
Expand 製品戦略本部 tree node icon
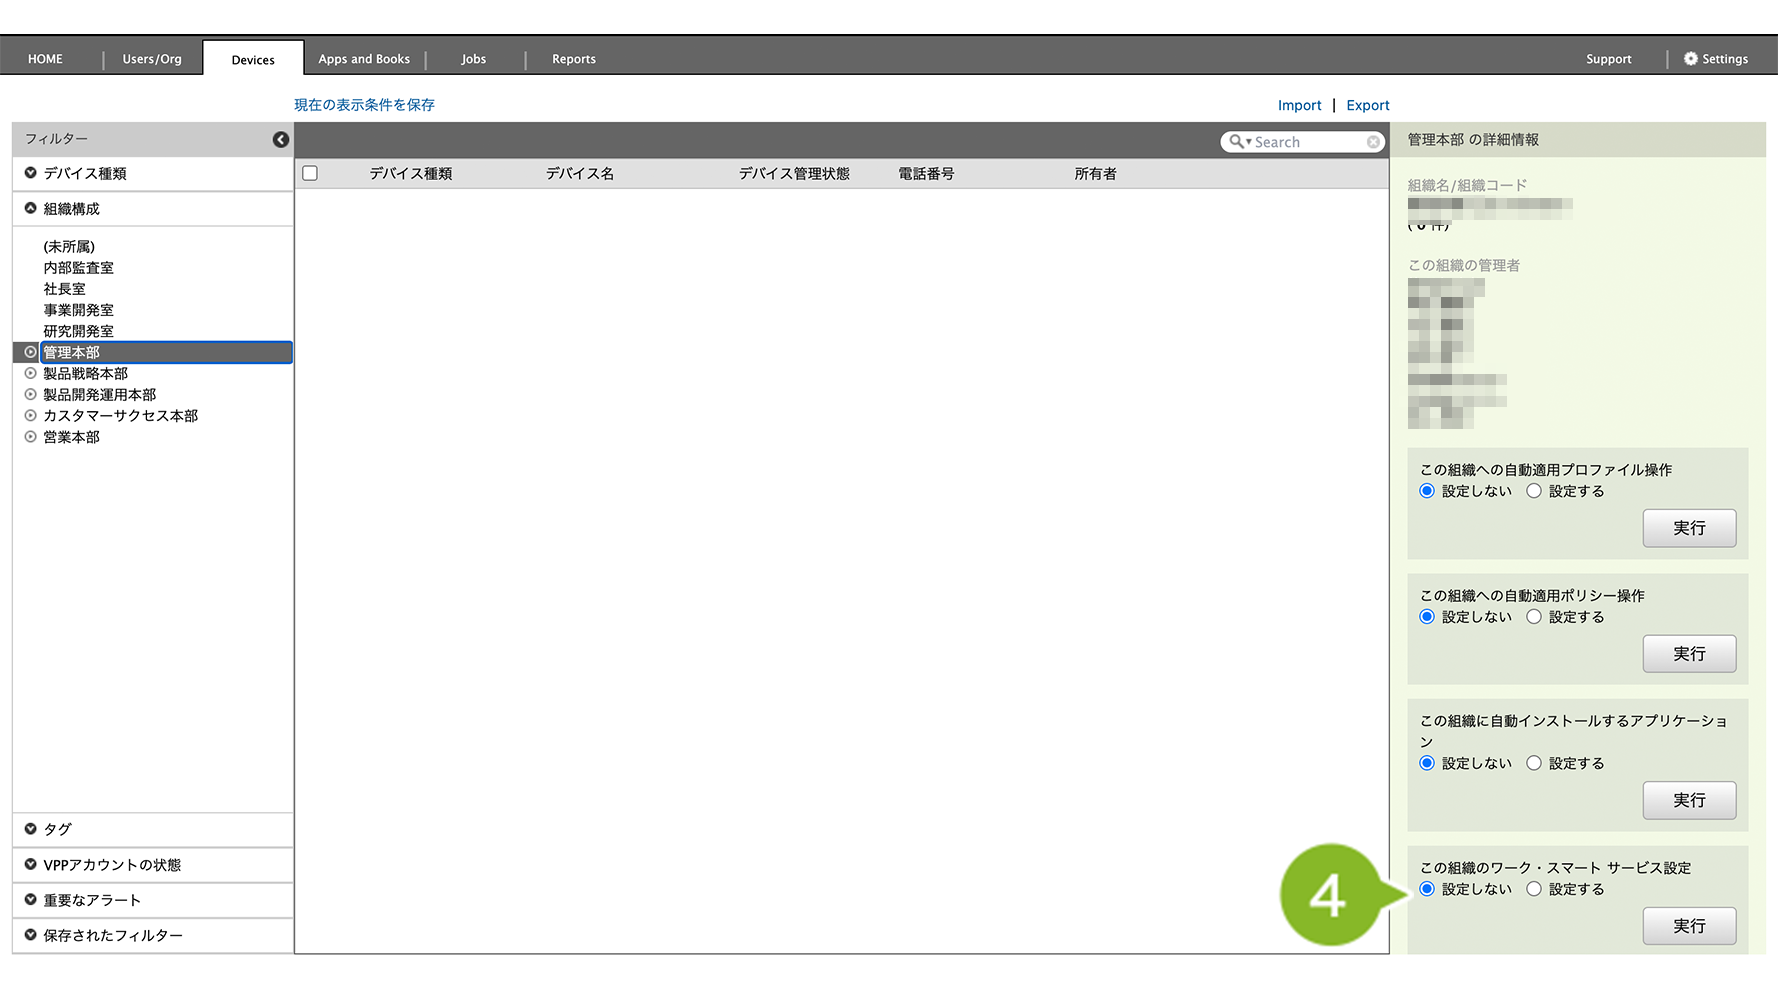click(x=31, y=373)
